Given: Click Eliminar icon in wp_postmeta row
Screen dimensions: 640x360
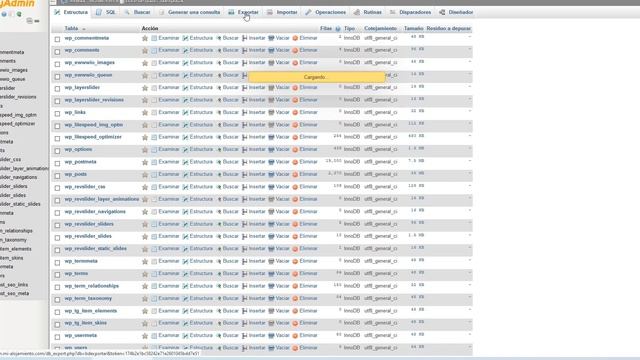Looking at the screenshot, I should click(295, 162).
